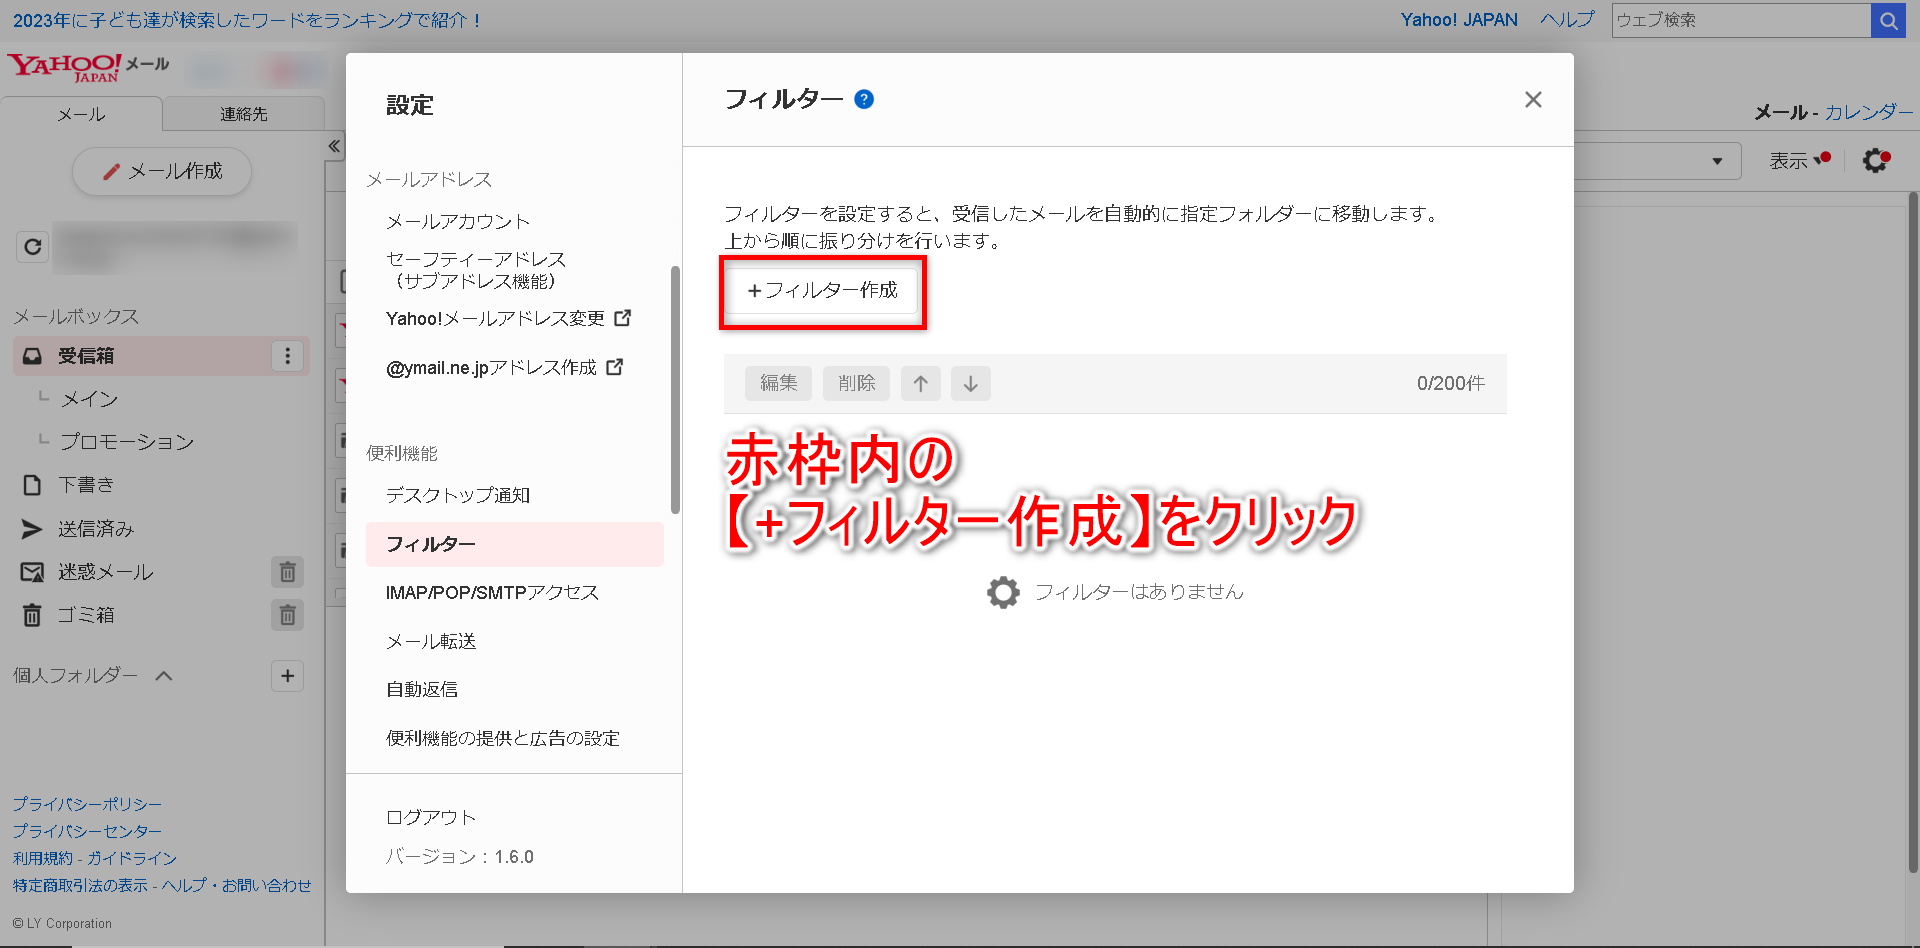Empty the ゴミ箱 folder using its trash icon
This screenshot has width=1920, height=948.
[287, 615]
